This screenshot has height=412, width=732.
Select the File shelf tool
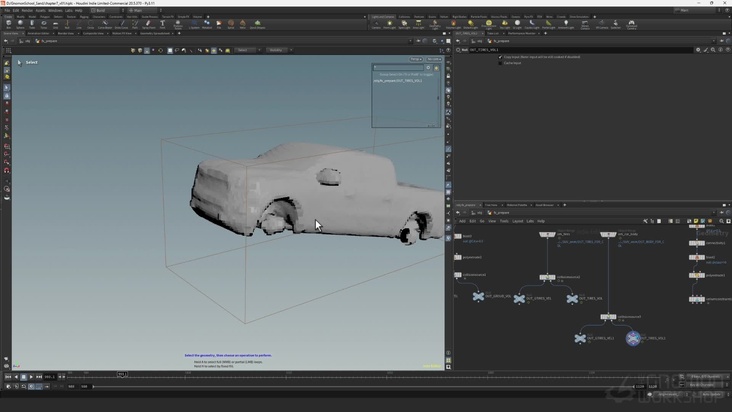(218, 24)
